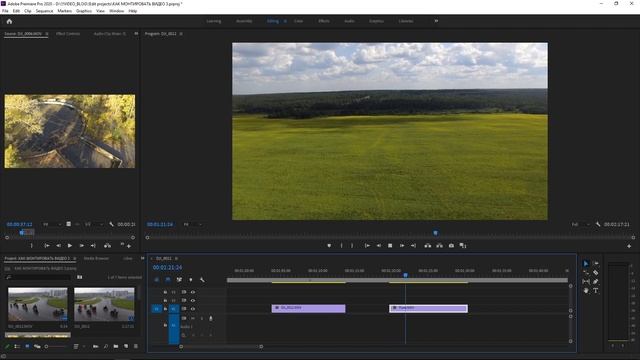This screenshot has width=640, height=360.
Task: Go to In point in Source monitor
Action: click(x=47, y=246)
